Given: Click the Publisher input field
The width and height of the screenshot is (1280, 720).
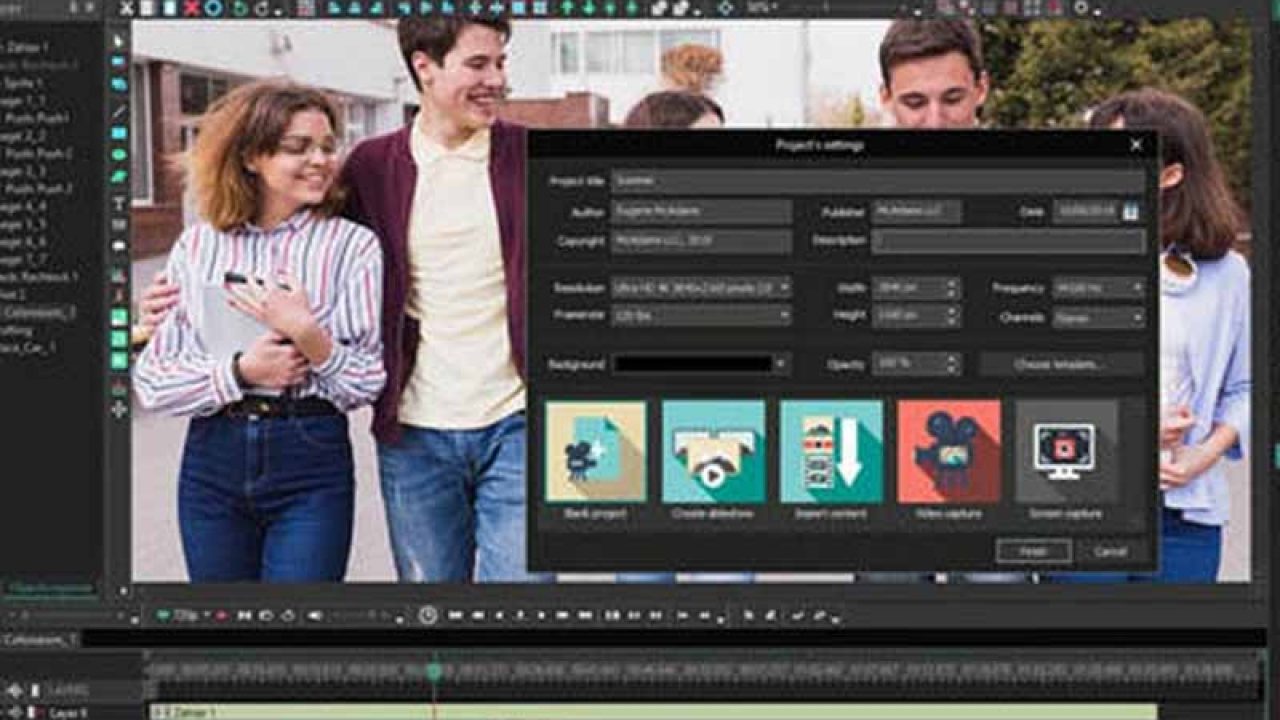Looking at the screenshot, I should [x=917, y=212].
